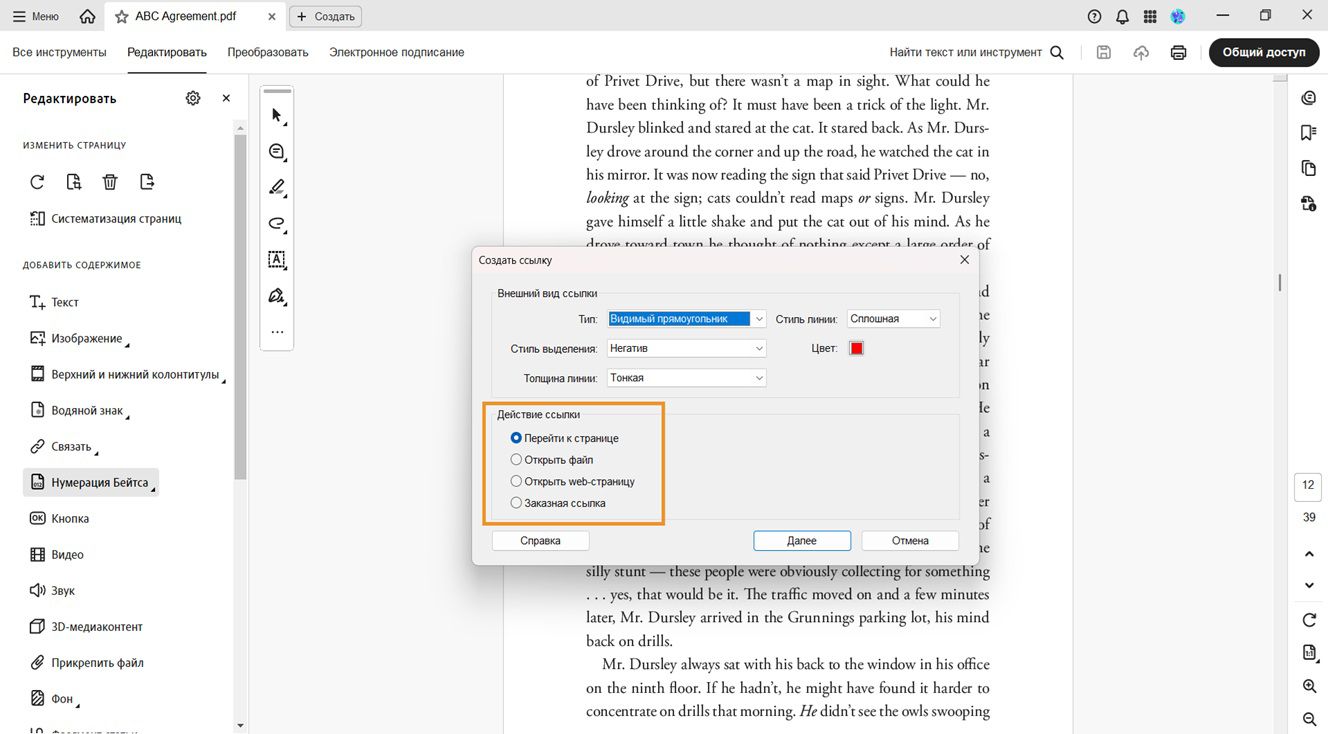Screen dimensions: 1328x734
Task: Open the Меню hamburger menu
Action: [x=35, y=16]
